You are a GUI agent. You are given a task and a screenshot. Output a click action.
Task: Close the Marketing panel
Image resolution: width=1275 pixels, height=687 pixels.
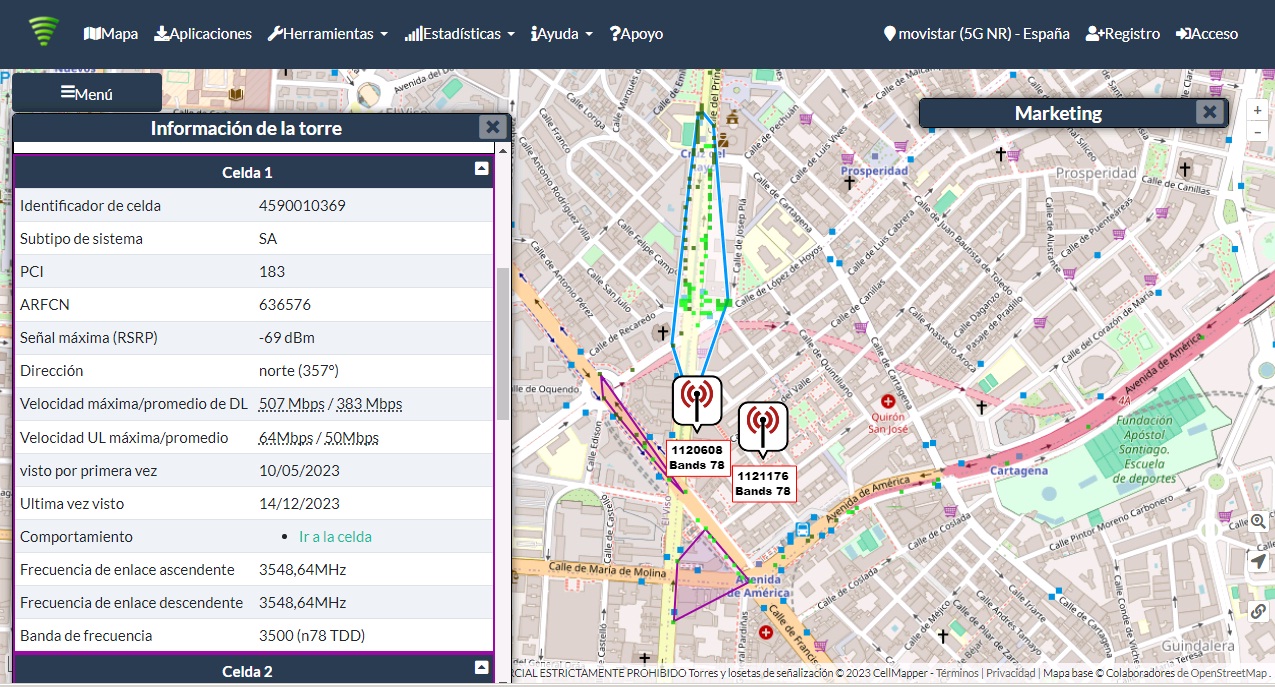(x=1210, y=112)
